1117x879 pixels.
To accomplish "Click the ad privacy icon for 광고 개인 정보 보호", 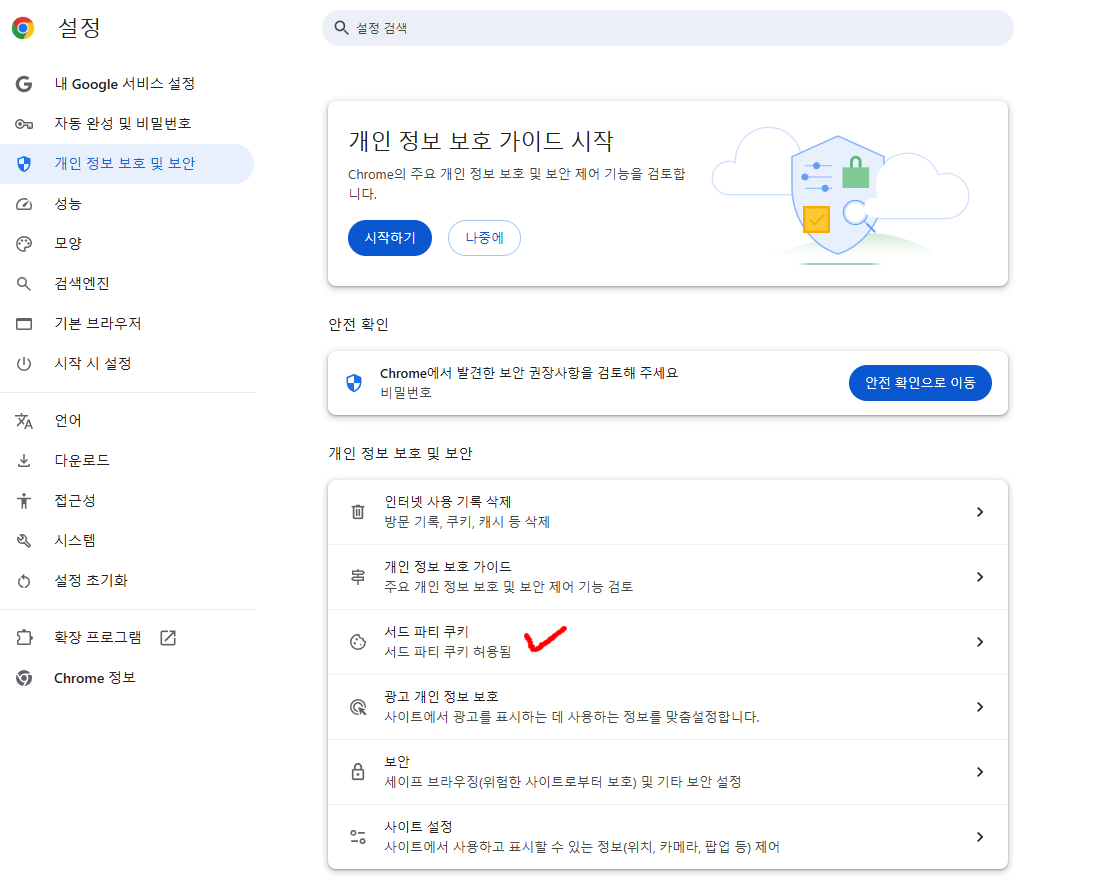I will (358, 707).
